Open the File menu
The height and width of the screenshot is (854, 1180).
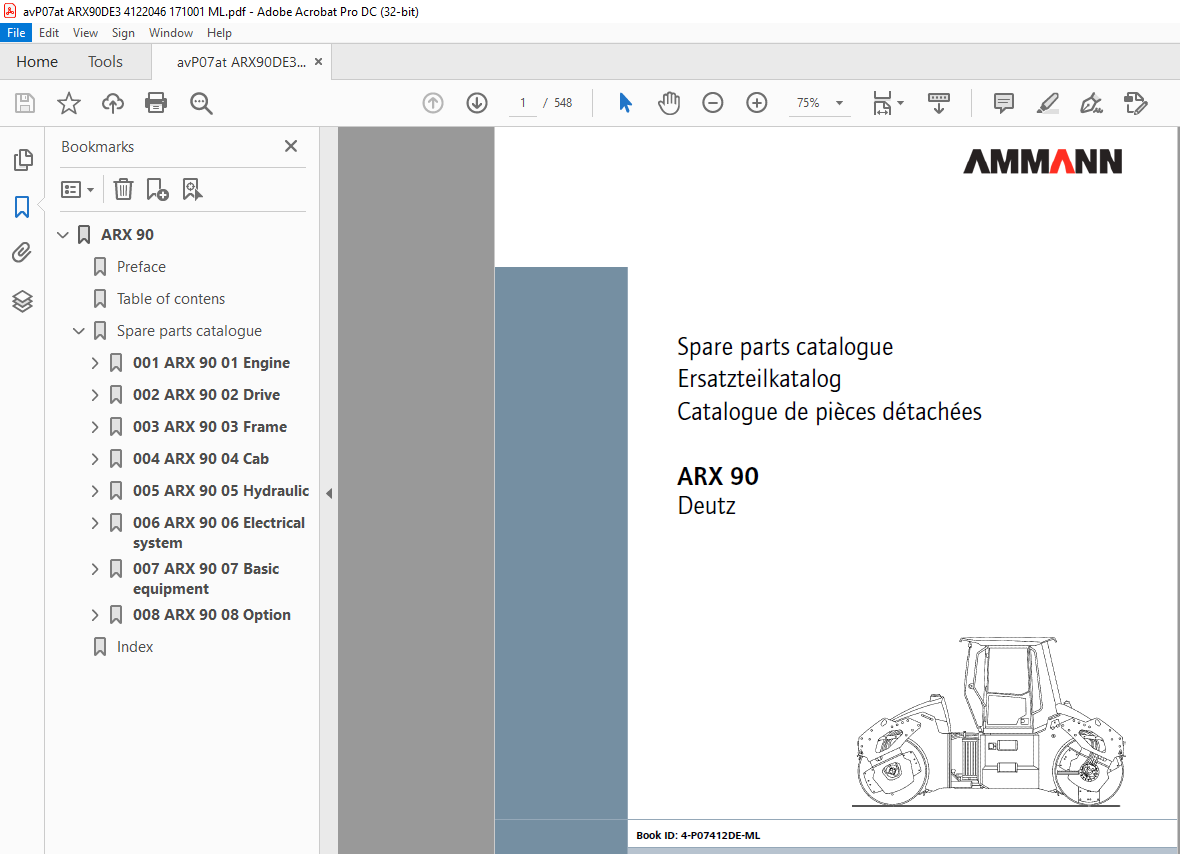[16, 33]
